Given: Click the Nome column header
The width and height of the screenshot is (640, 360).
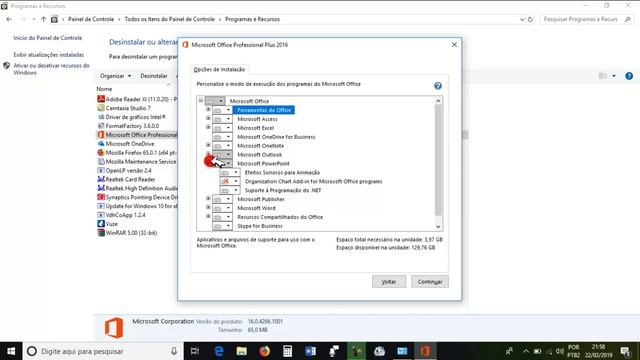Looking at the screenshot, I should (x=104, y=89).
